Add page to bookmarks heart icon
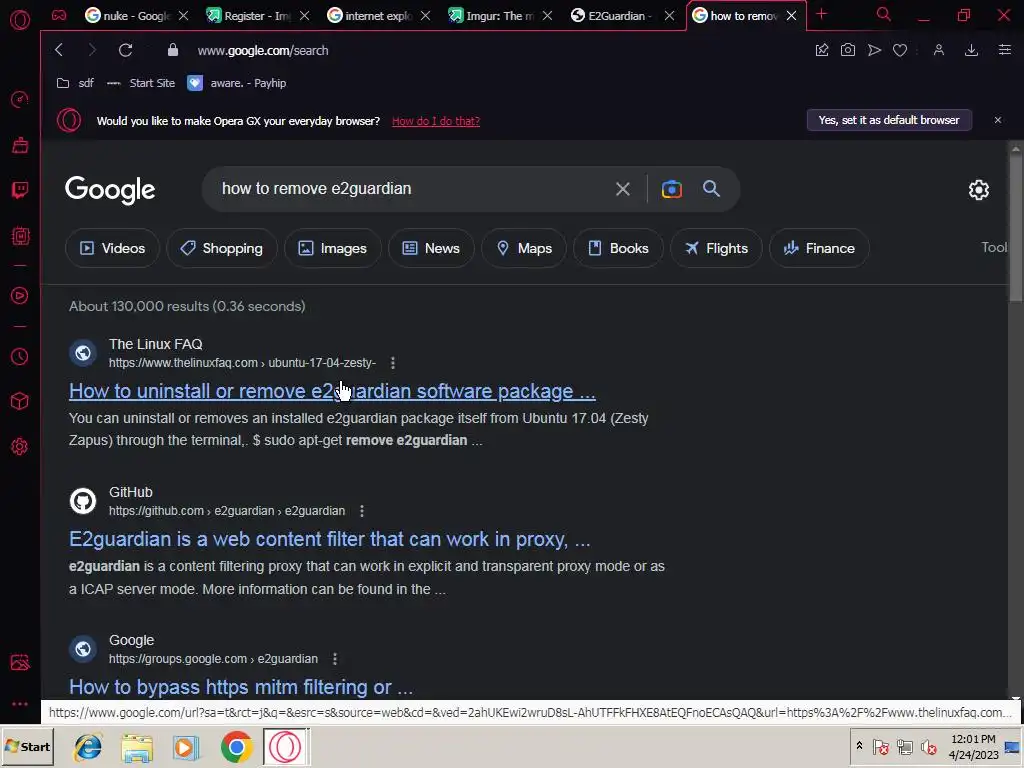This screenshot has height=768, width=1024. [x=900, y=50]
